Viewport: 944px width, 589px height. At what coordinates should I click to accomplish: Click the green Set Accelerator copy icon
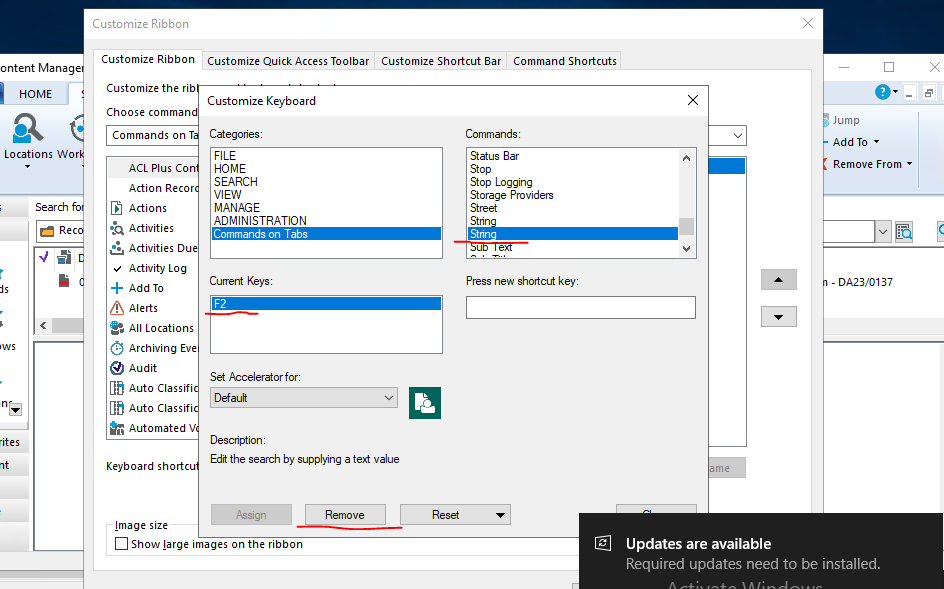coord(424,402)
